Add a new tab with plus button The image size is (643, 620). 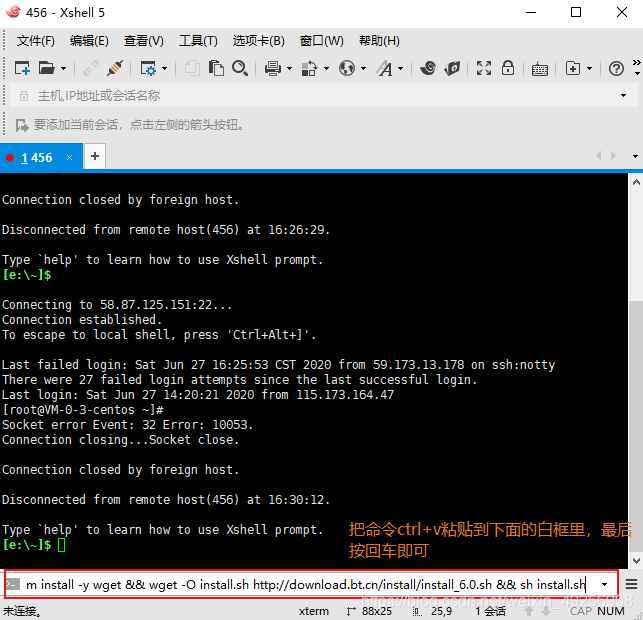(x=95, y=156)
